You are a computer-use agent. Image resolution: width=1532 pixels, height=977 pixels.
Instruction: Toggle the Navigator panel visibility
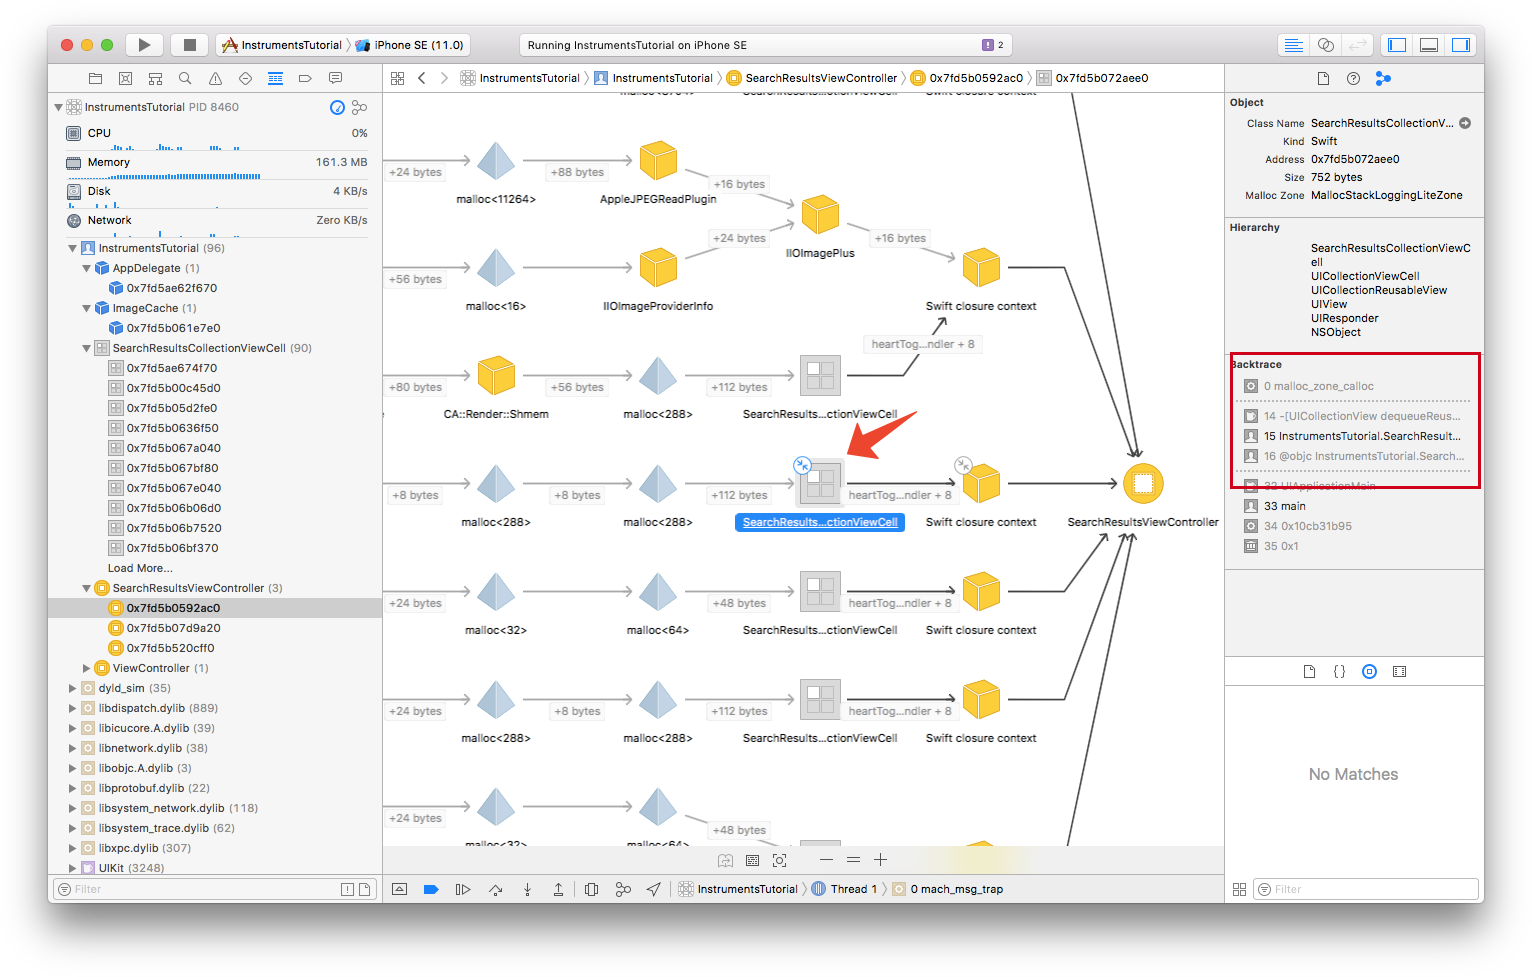coord(1397,45)
